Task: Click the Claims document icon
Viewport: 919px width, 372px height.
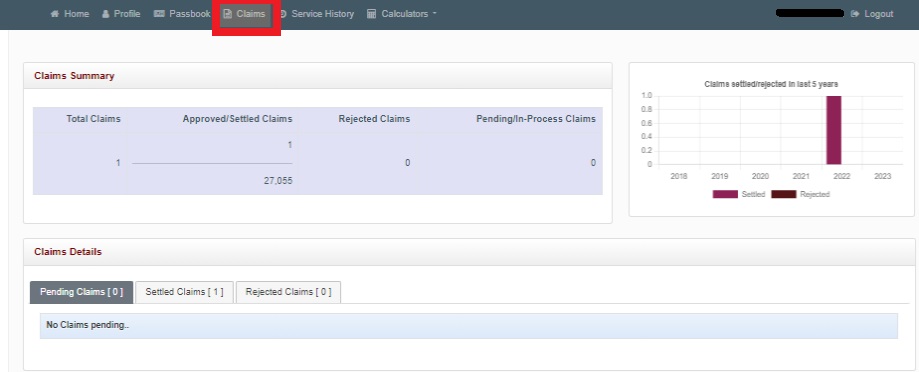Action: [228, 13]
